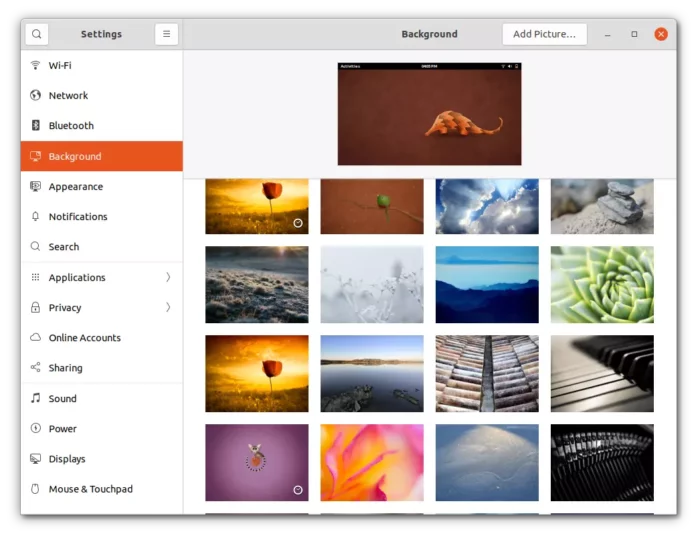Pick the black typewriter wallpaper
700x540 pixels.
tap(602, 462)
